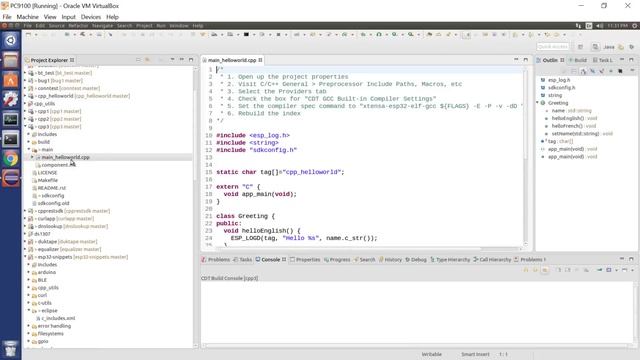The height and width of the screenshot is (360, 640).
Task: Collapse the esp32-snippets project
Action: point(25,257)
